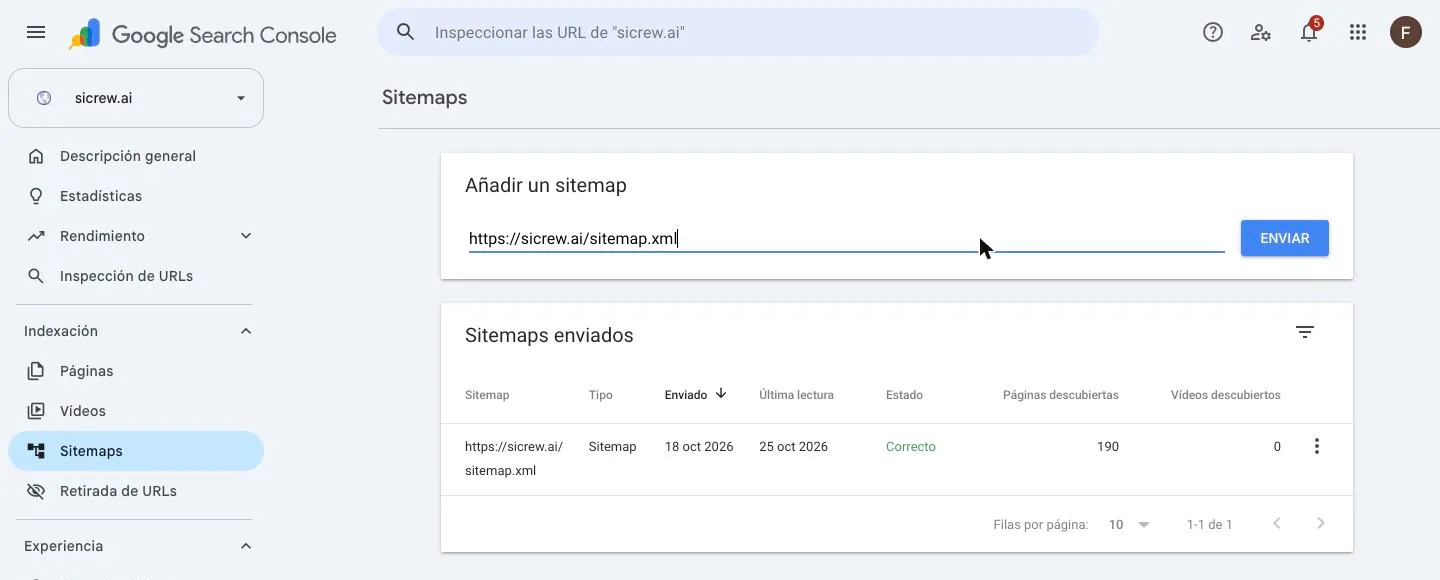1440x580 pixels.
Task: Sort by Vídeos descubiertos header
Action: [1225, 395]
